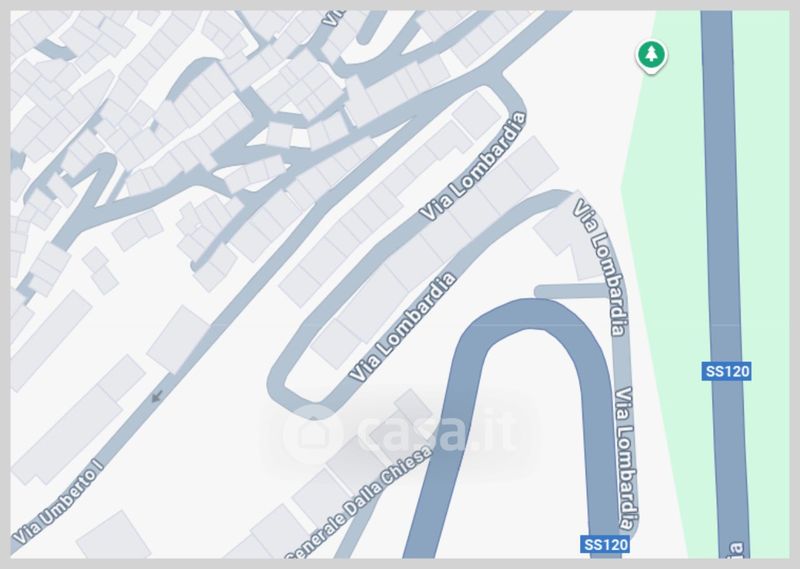Select the Via Umberto I street label
800x569 pixels.
point(58,502)
